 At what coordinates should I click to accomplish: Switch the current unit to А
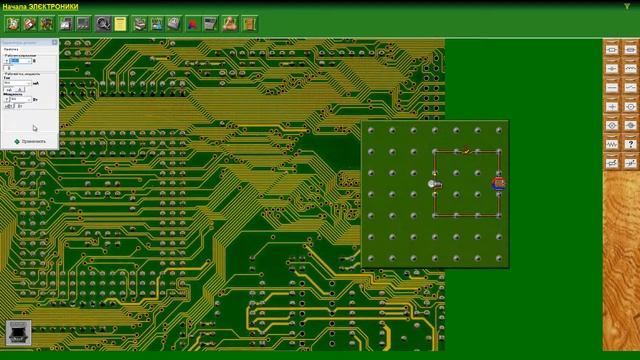(x=20, y=90)
